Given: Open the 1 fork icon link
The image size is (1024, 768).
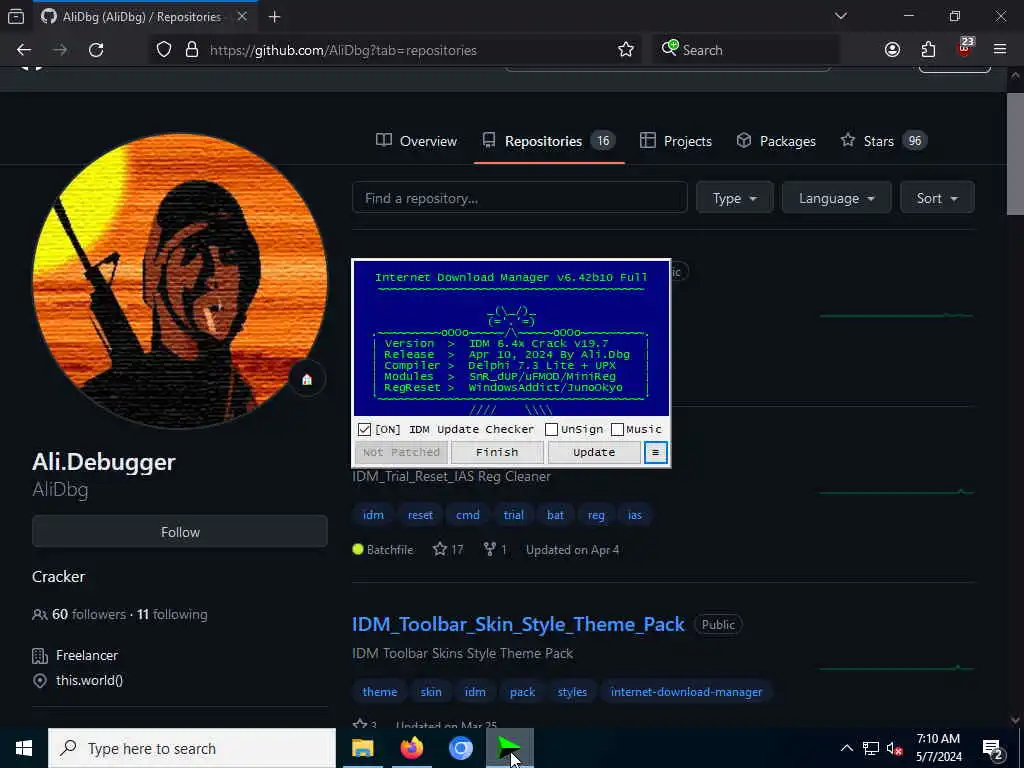Looking at the screenshot, I should click(495, 550).
